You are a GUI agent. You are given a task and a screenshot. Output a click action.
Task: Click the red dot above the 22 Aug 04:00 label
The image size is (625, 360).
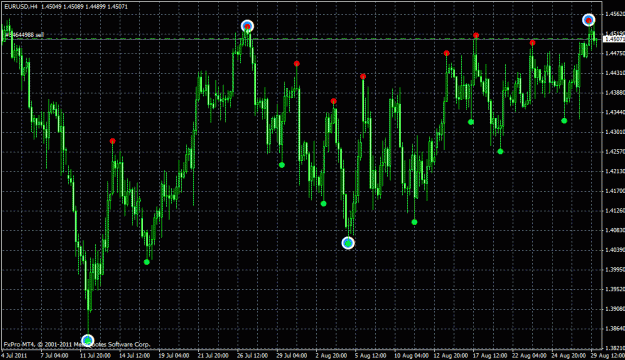tap(533, 43)
